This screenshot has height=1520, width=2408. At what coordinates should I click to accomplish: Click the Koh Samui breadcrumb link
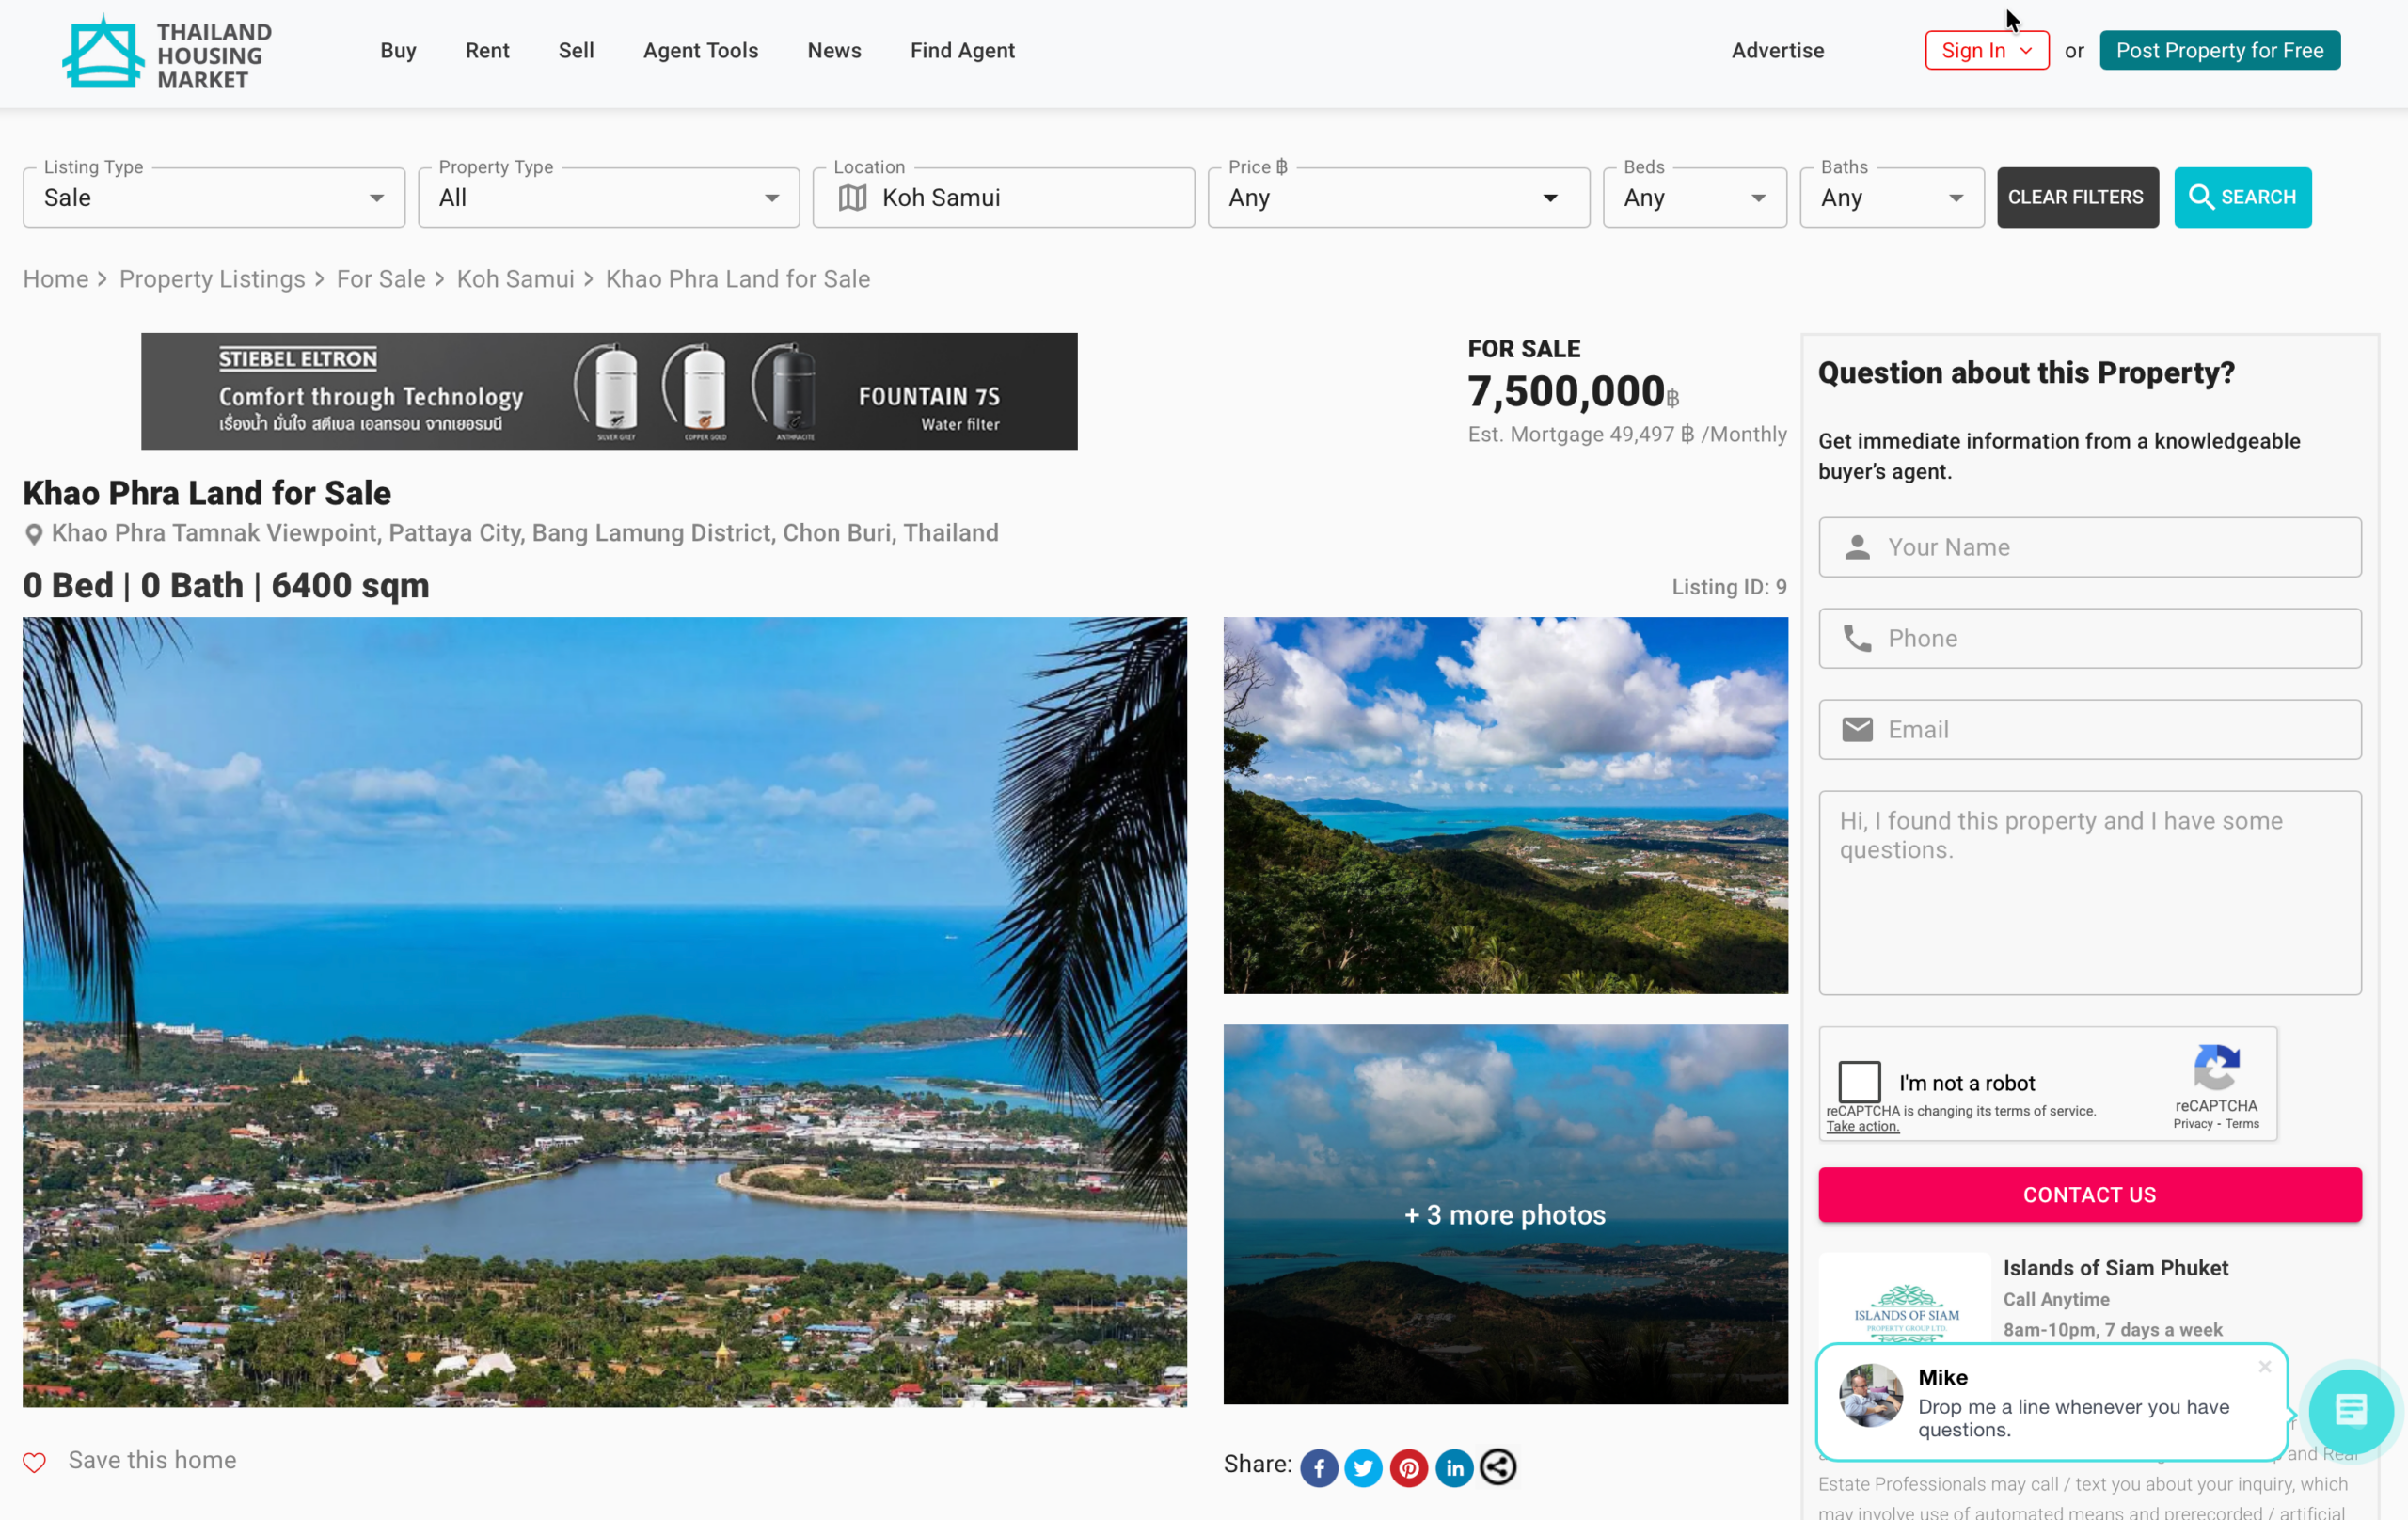[x=515, y=279]
